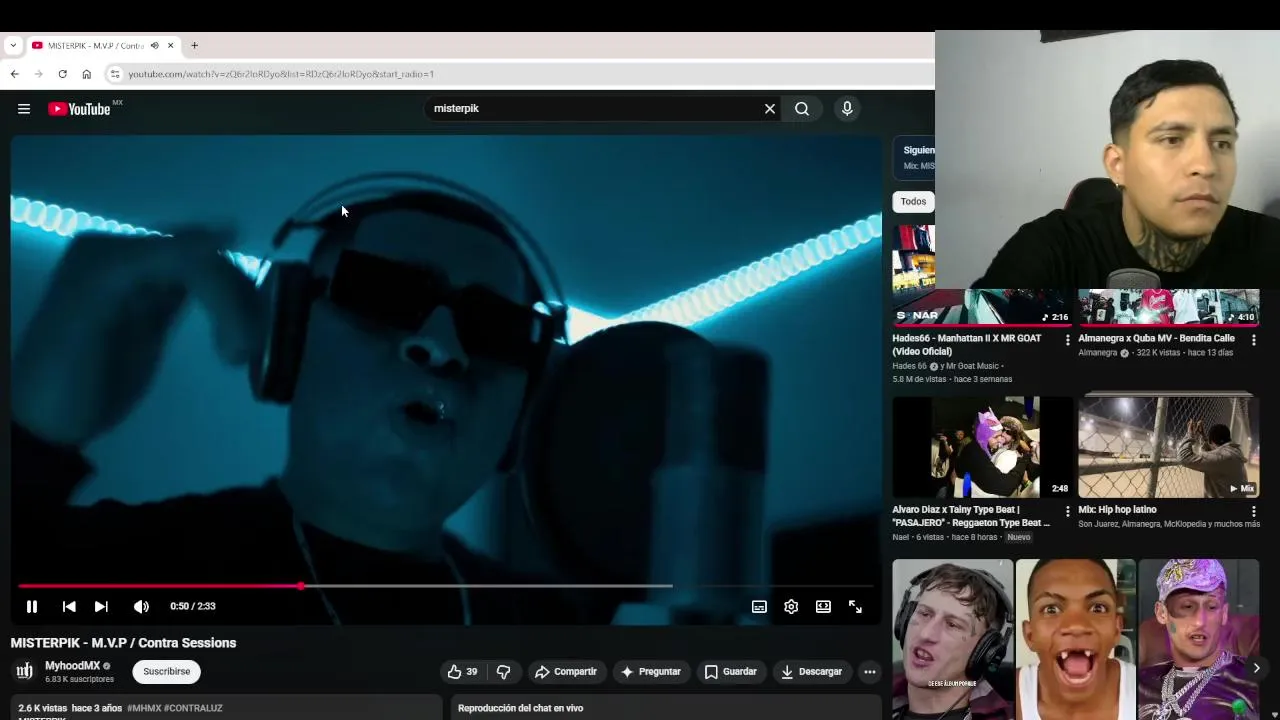Click the Nael channel name
Image resolution: width=1280 pixels, height=720 pixels.
(901, 537)
